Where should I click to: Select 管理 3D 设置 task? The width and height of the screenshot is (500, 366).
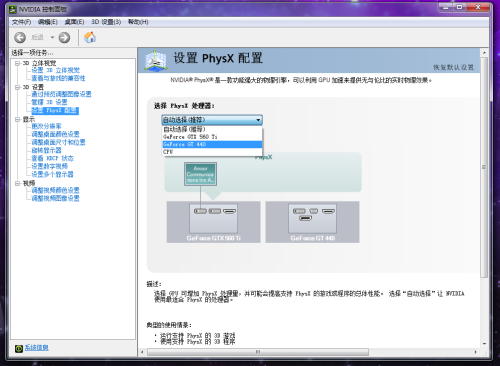[49, 102]
